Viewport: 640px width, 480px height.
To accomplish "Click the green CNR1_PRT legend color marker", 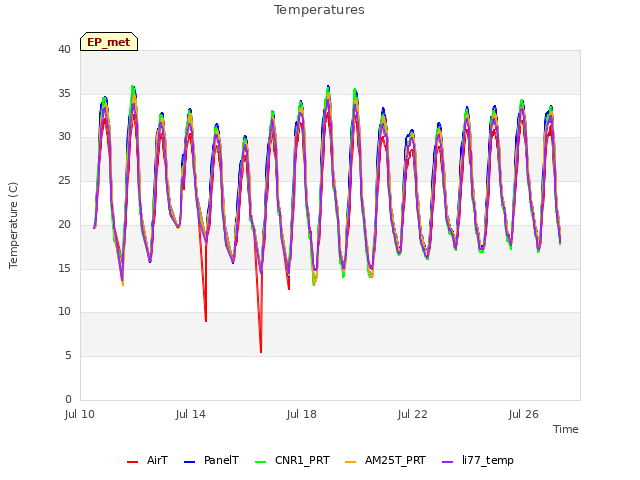I will tap(260, 462).
